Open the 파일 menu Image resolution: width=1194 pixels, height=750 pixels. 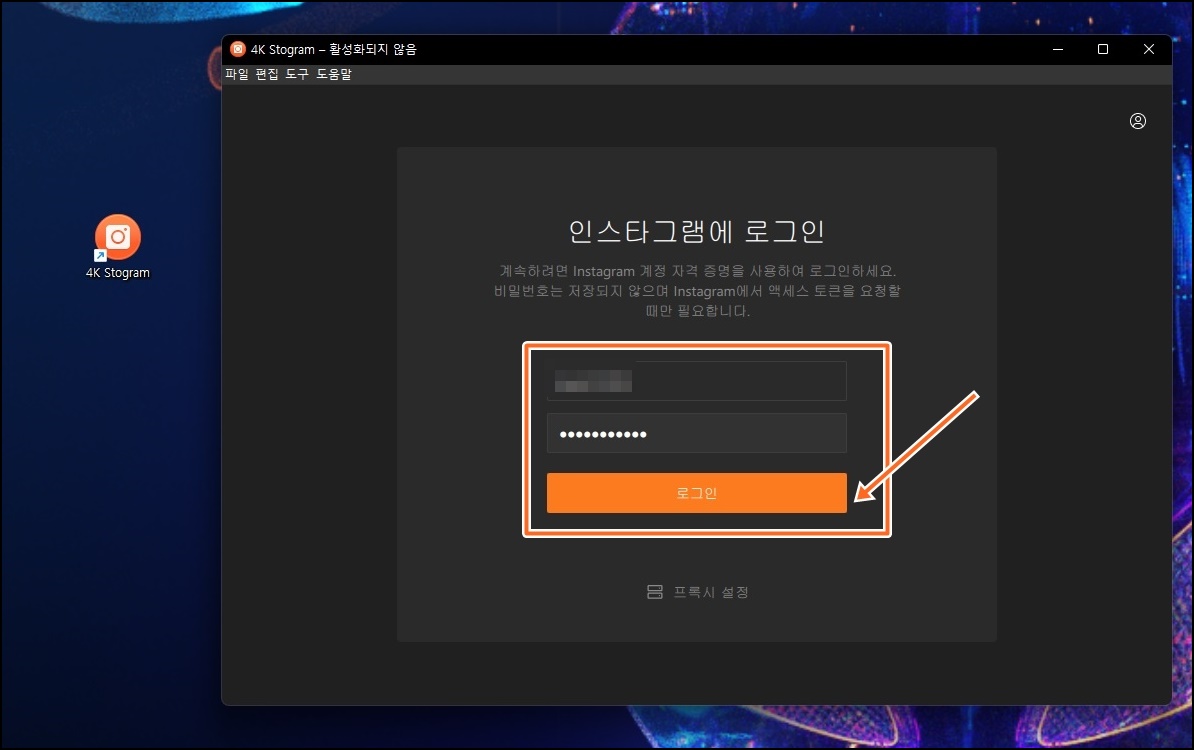point(237,74)
